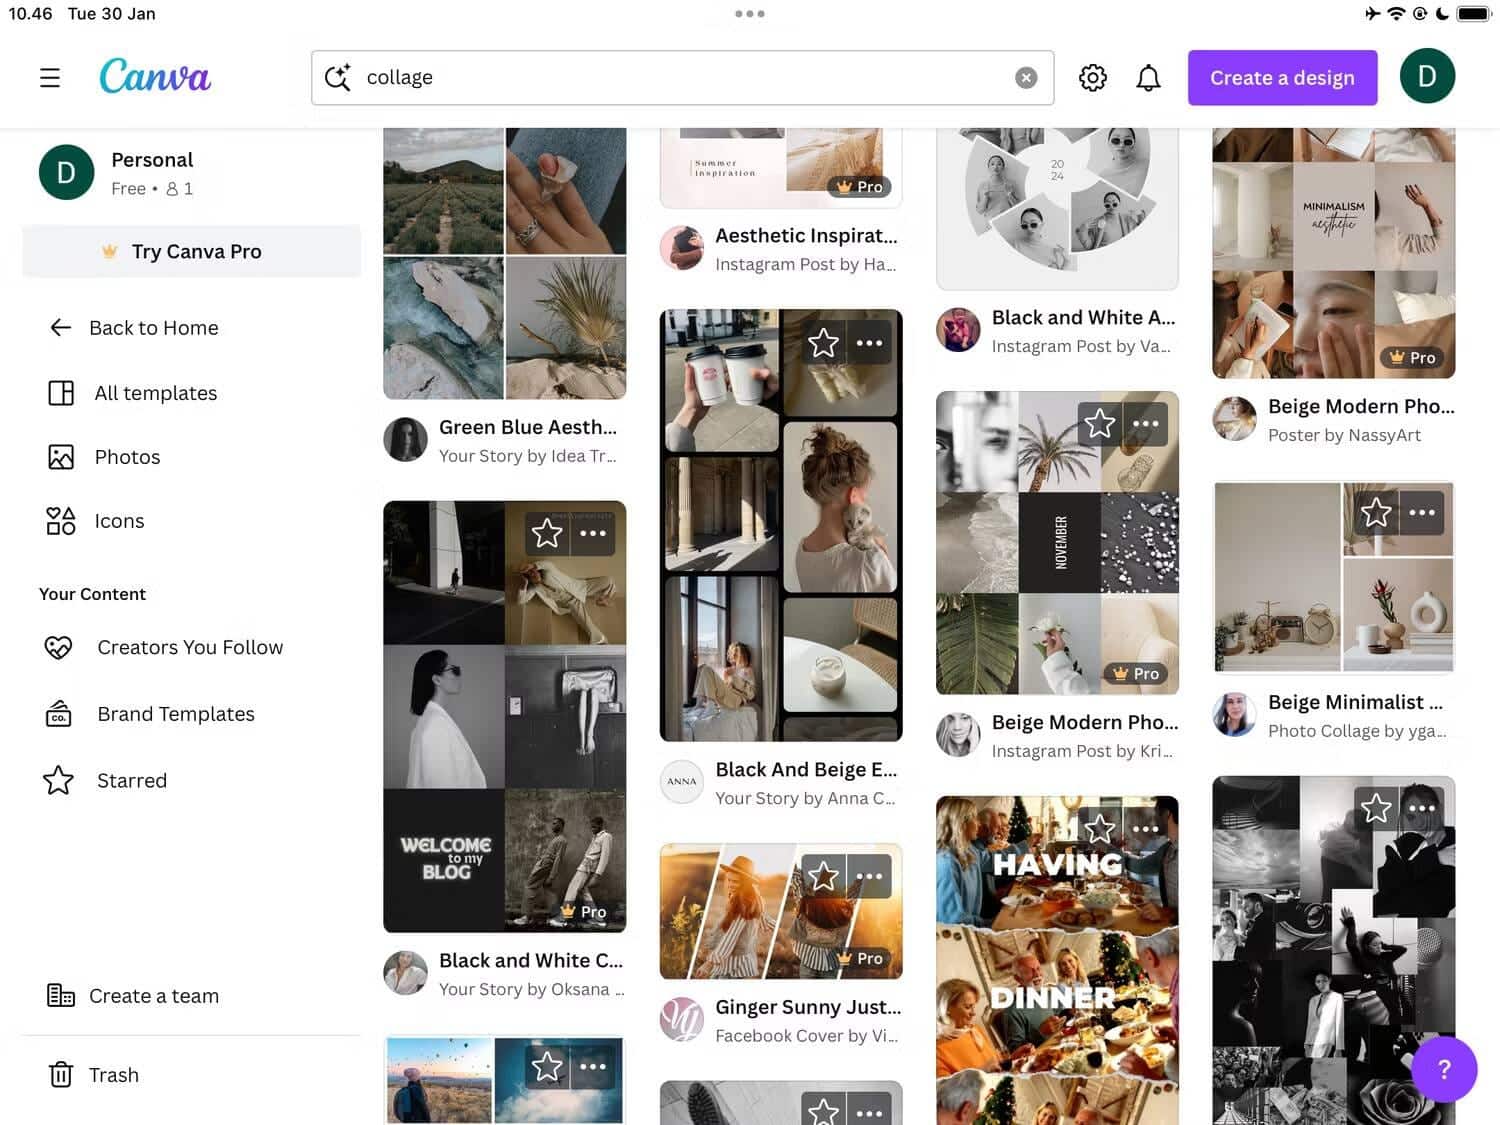Viewport: 1500px width, 1125px height.
Task: Open the hamburger menu beside Canva logo
Action: tap(50, 78)
